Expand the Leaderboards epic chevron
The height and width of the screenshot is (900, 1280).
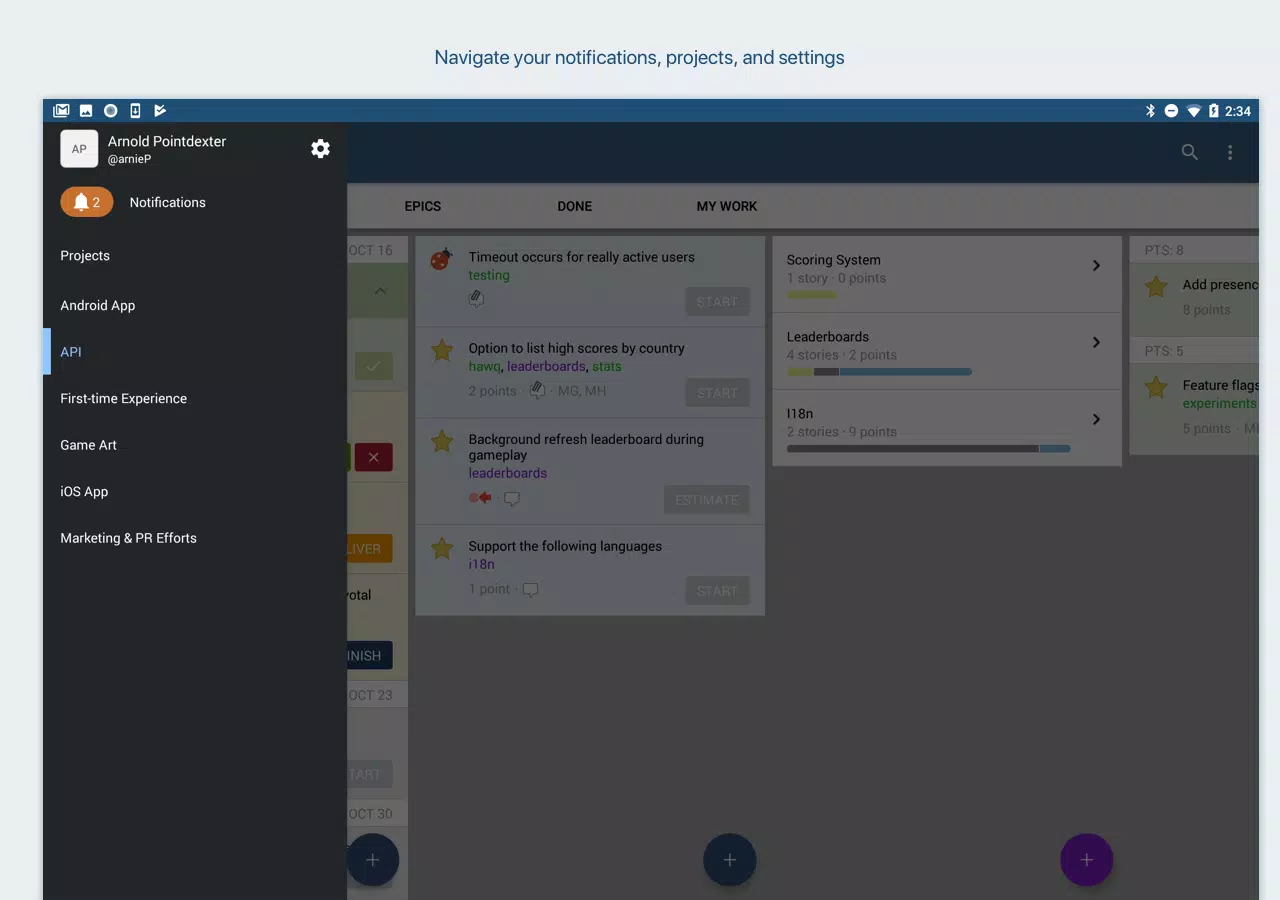(1096, 343)
